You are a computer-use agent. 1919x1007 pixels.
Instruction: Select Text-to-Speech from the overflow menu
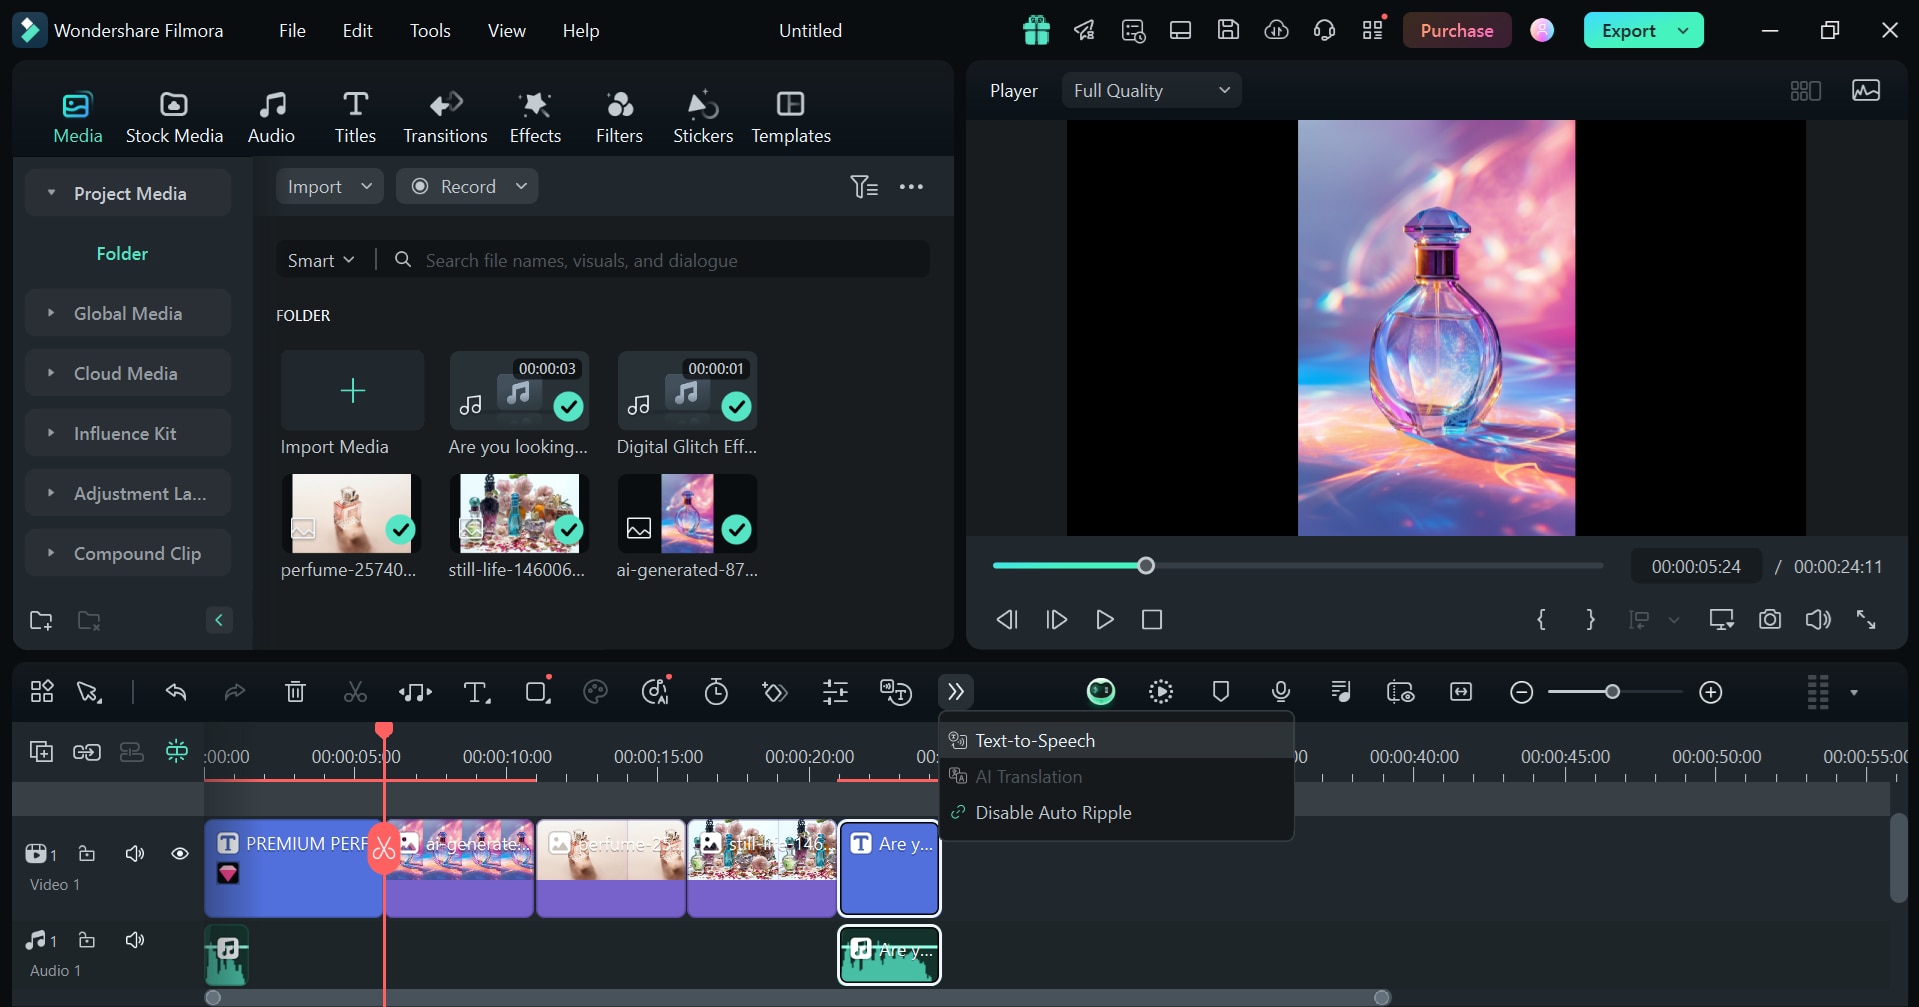click(x=1116, y=741)
